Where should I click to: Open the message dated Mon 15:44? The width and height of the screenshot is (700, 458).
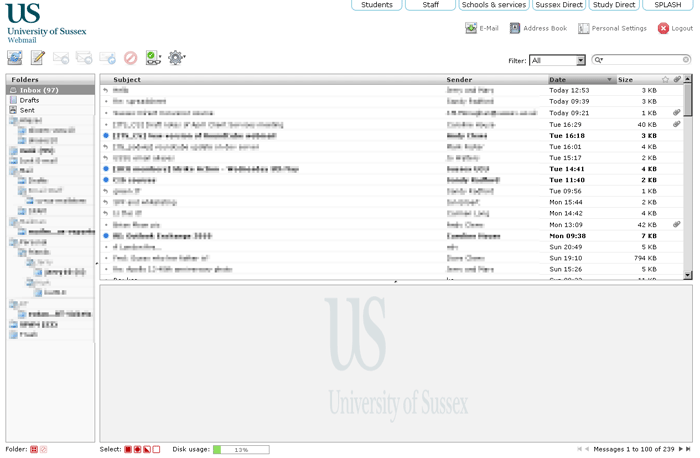[x=391, y=202]
